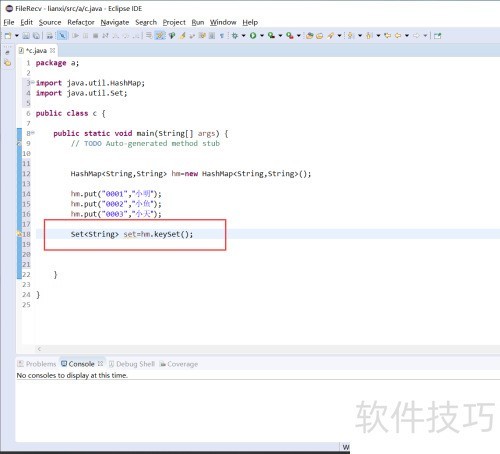This screenshot has height=454, width=500.
Task: Click the 'import java.util.HashMap;' line
Action: pos(90,83)
